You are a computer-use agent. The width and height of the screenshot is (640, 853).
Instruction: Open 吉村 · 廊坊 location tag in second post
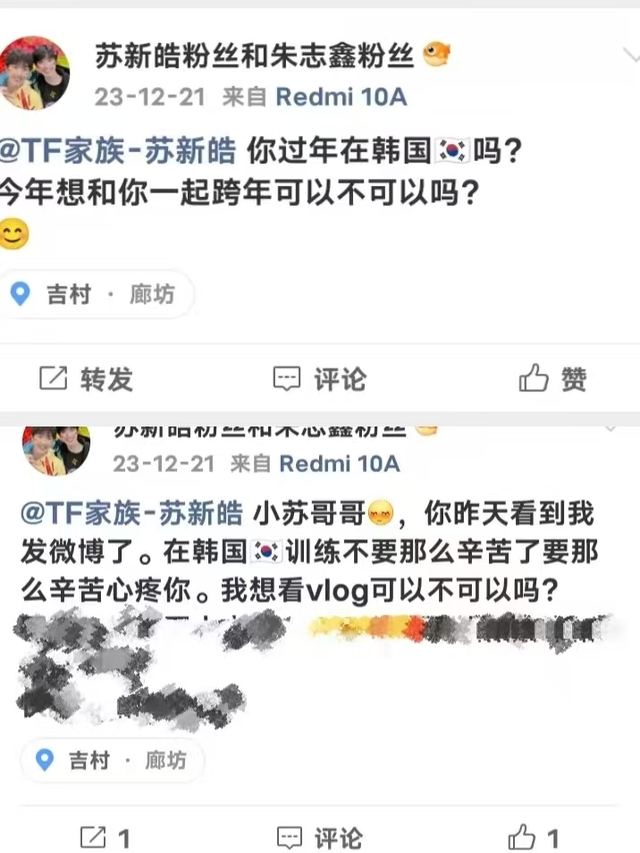tap(112, 760)
